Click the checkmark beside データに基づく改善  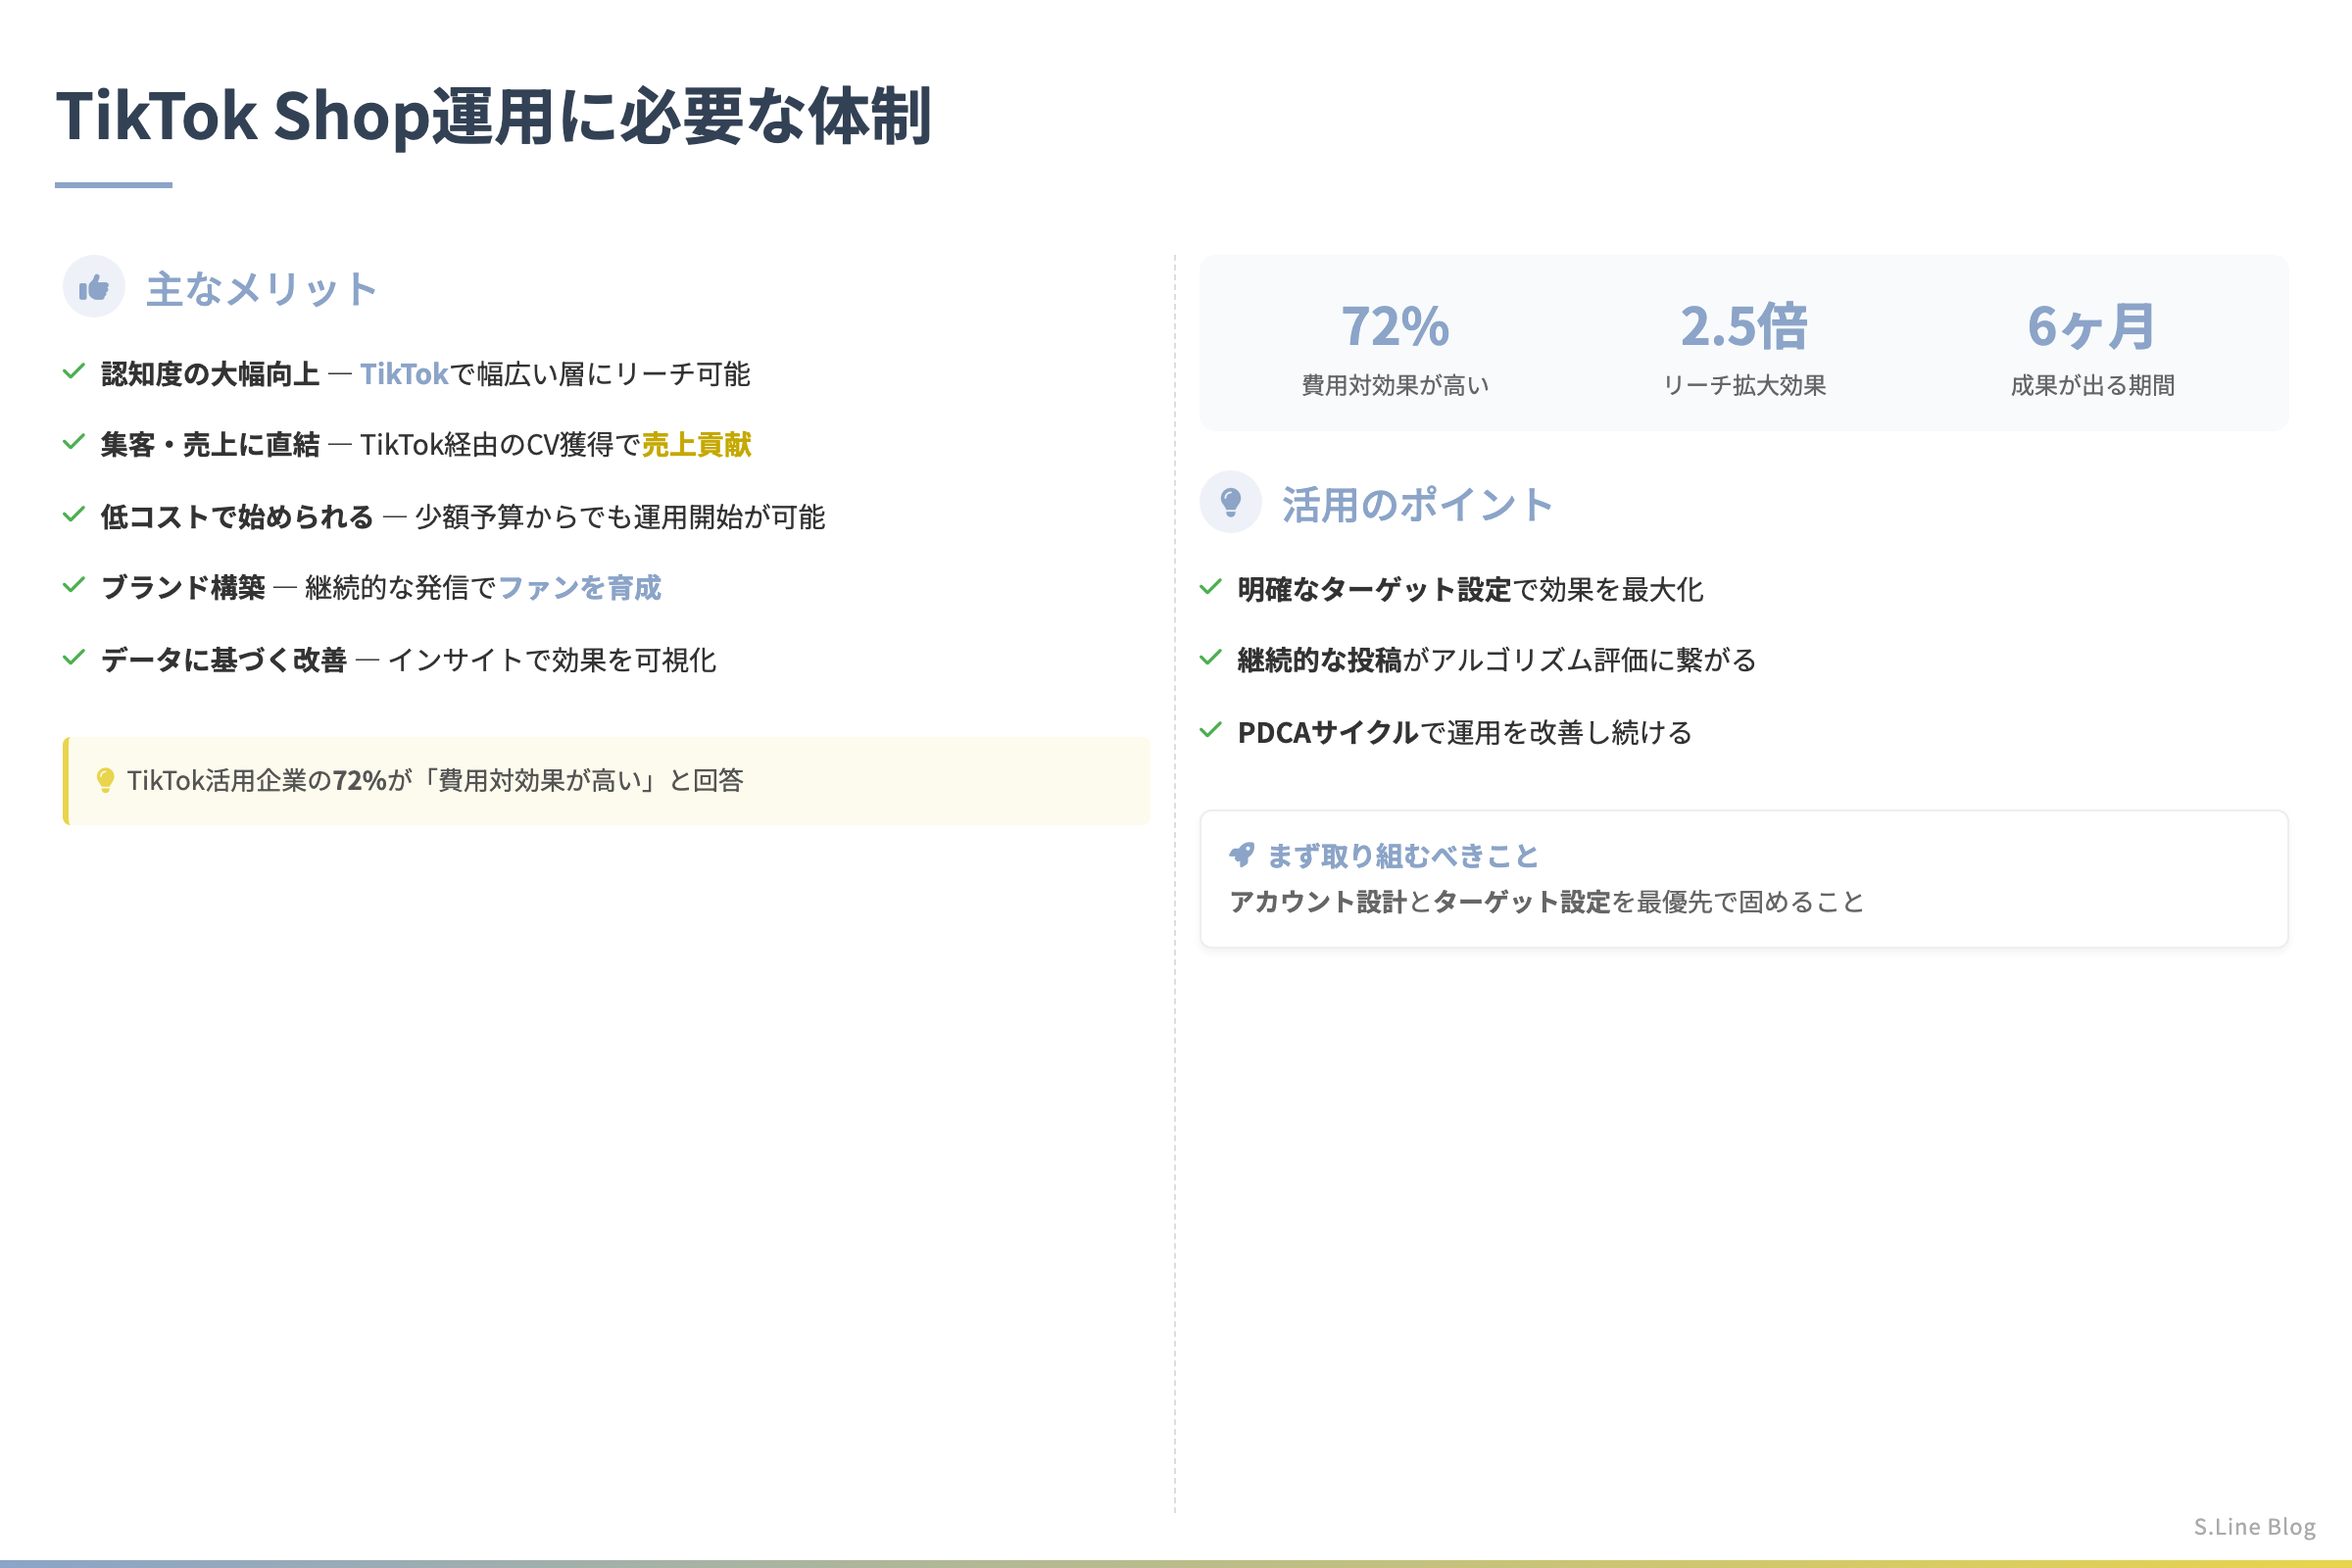click(74, 658)
